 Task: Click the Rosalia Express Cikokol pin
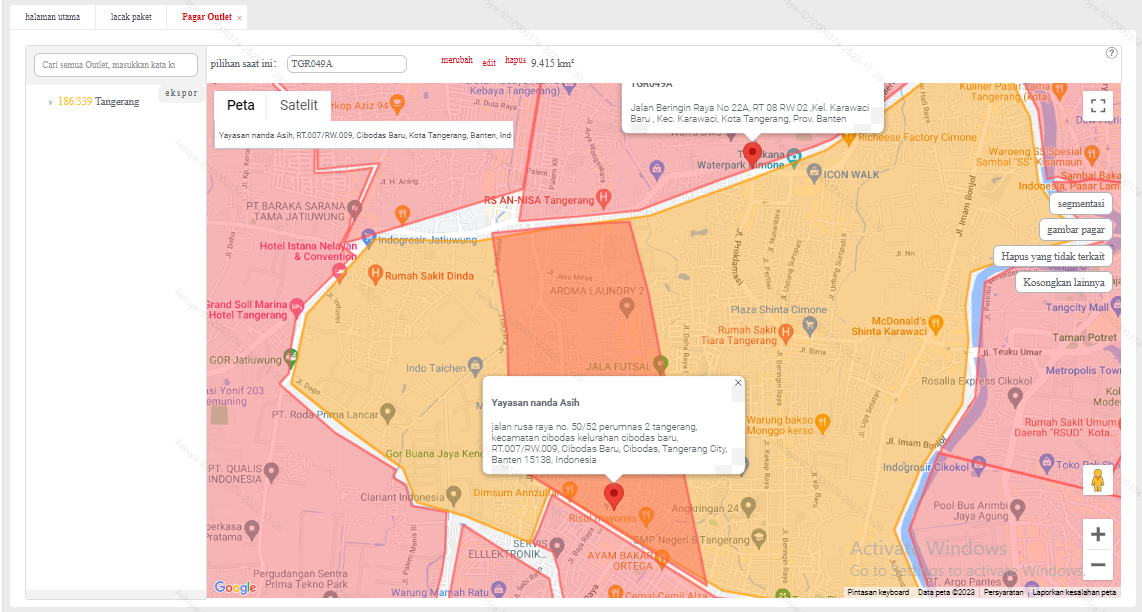click(1015, 397)
